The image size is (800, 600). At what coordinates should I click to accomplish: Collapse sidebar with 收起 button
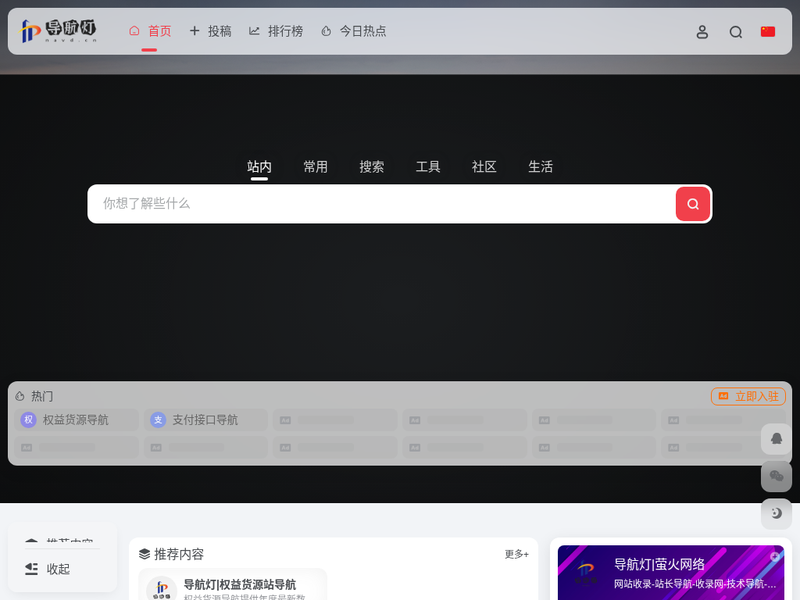47,569
